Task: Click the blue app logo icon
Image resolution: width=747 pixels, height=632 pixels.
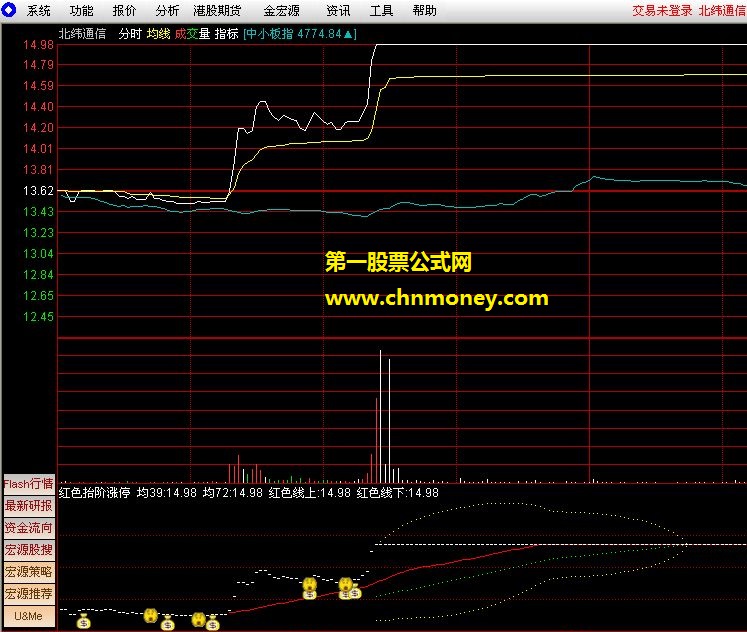Action: (8, 10)
